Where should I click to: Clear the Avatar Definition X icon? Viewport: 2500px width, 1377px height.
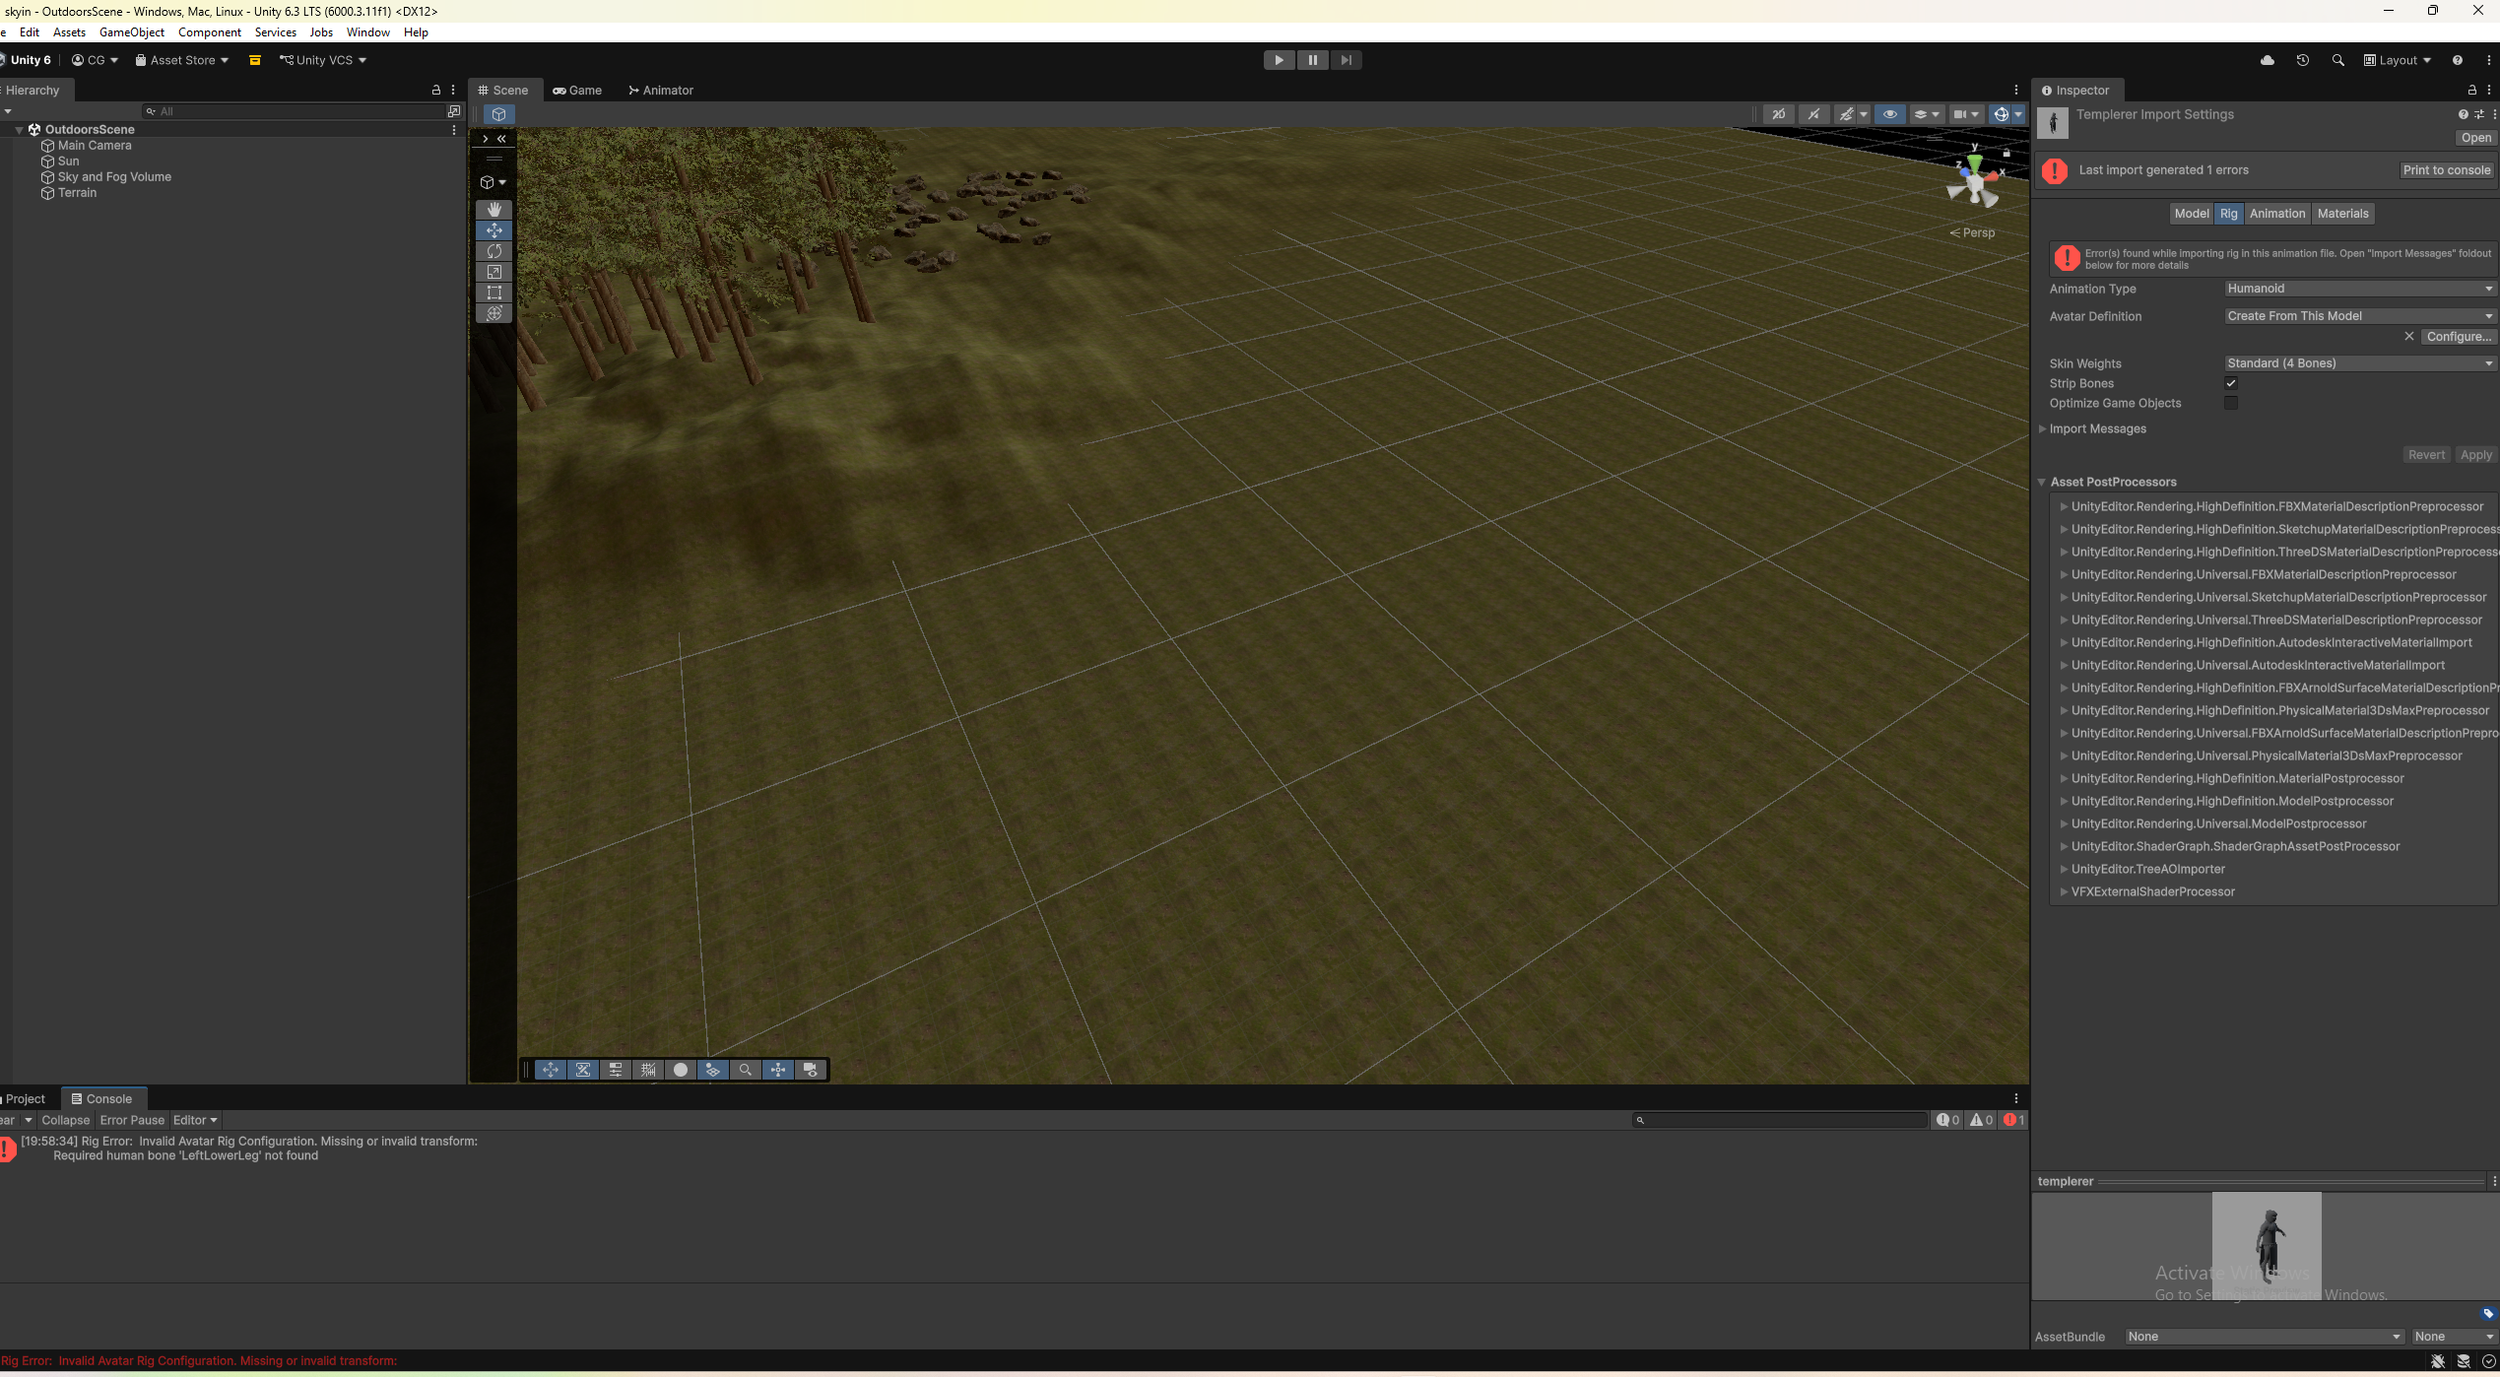(x=2409, y=337)
